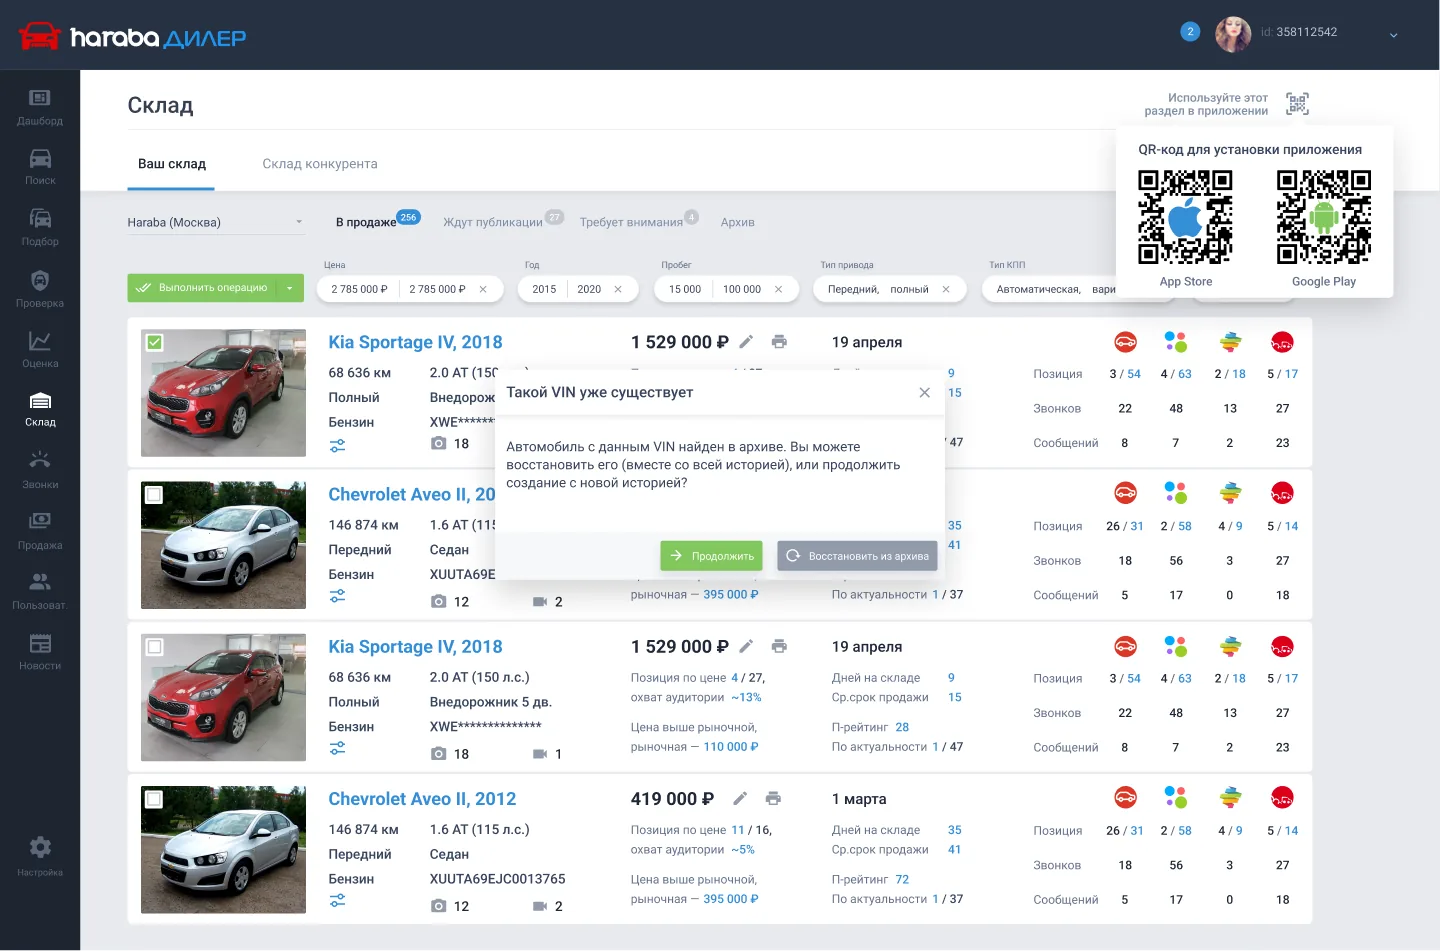Open Требует внимания tab
Viewport: 1440px width, 951px height.
[x=631, y=222]
